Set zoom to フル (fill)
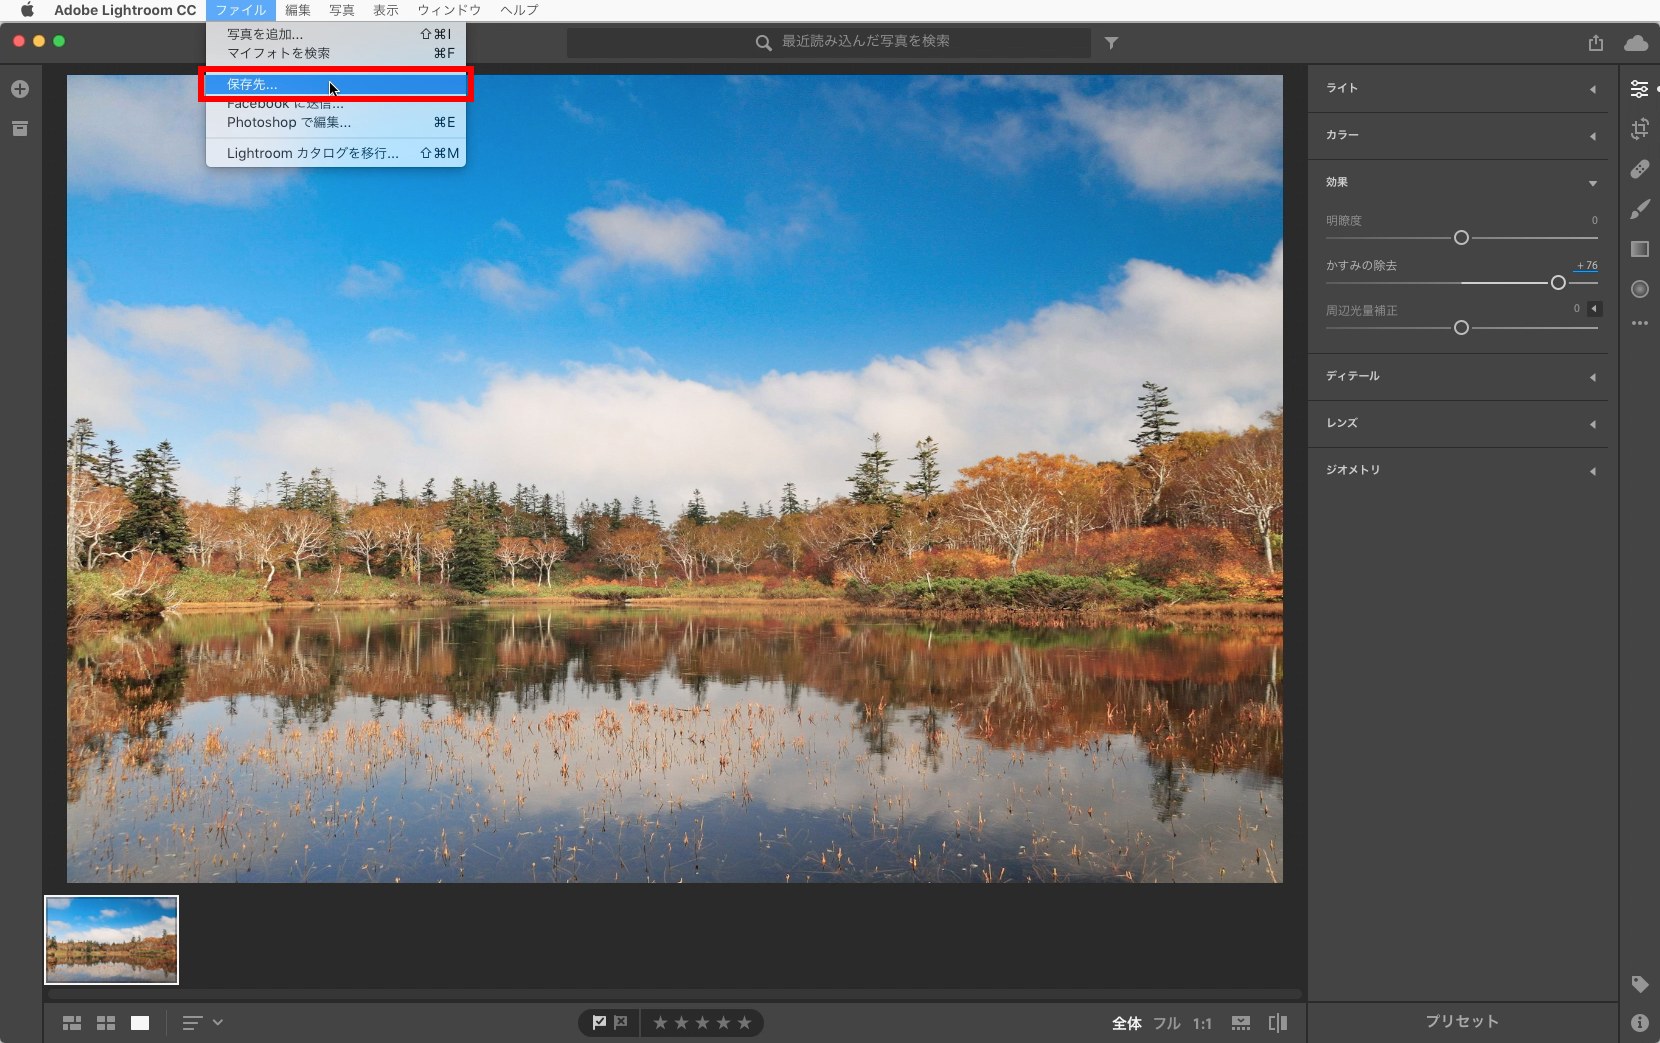 [1167, 1023]
